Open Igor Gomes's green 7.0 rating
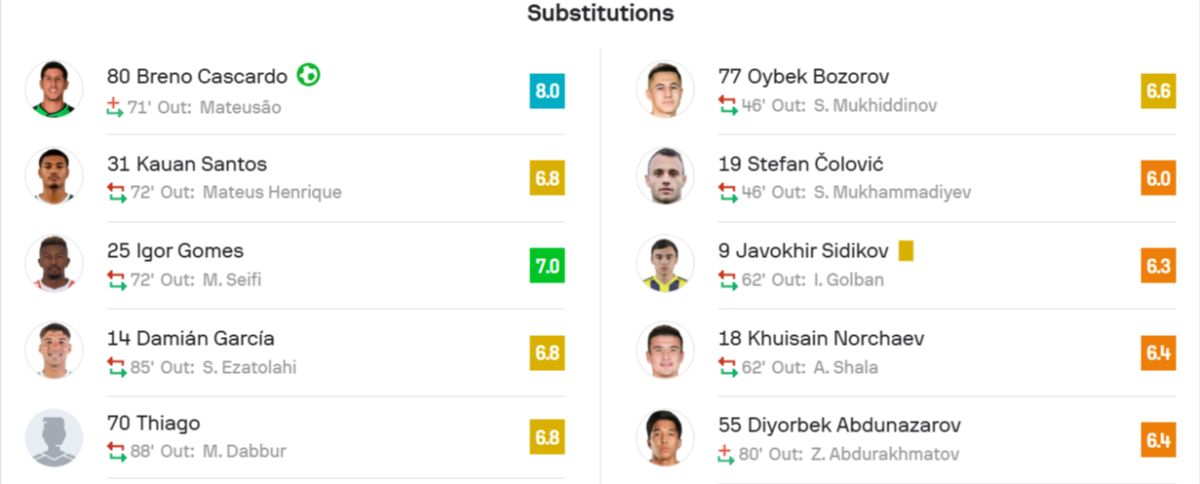 (x=547, y=265)
